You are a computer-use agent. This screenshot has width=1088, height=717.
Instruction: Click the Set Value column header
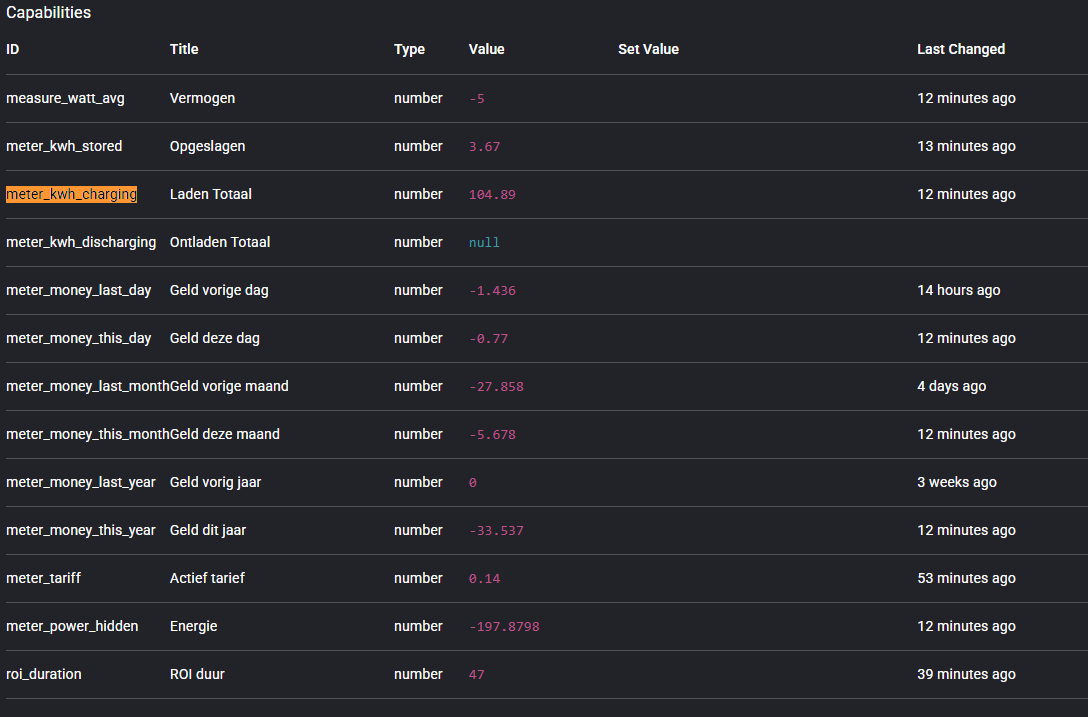[x=648, y=49]
